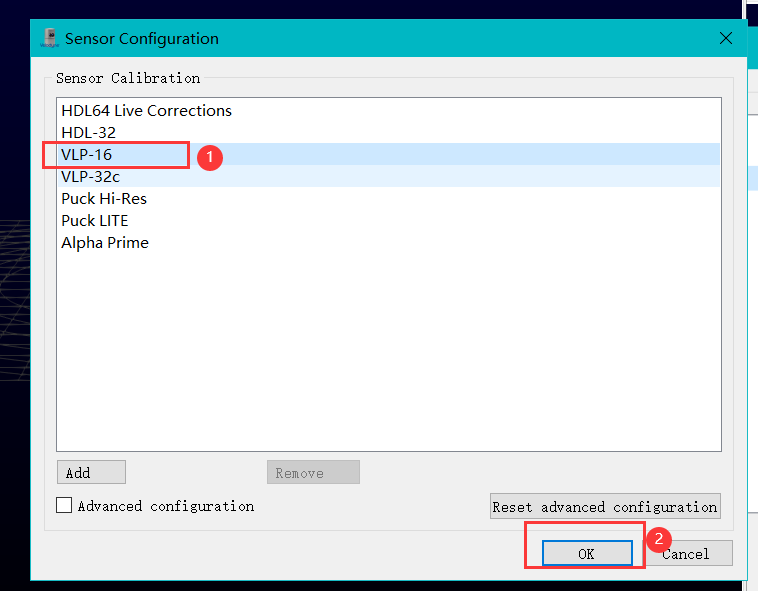Click the Remove button
Viewport: 758px width, 591px height.
click(313, 472)
